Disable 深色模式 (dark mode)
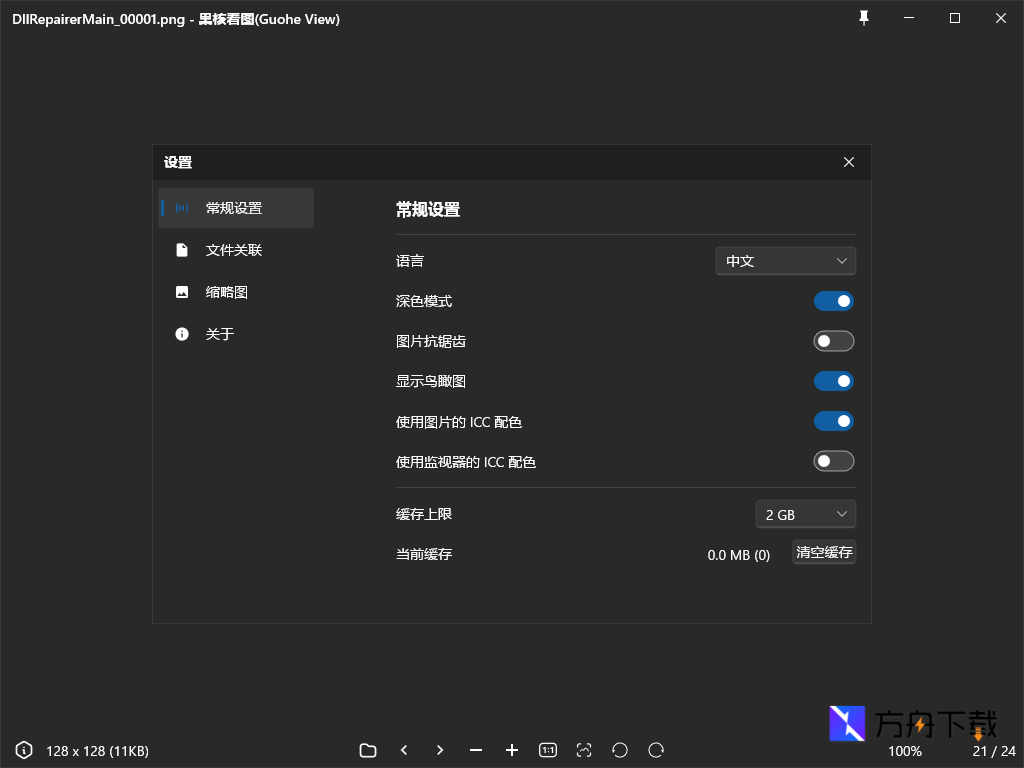 834,301
